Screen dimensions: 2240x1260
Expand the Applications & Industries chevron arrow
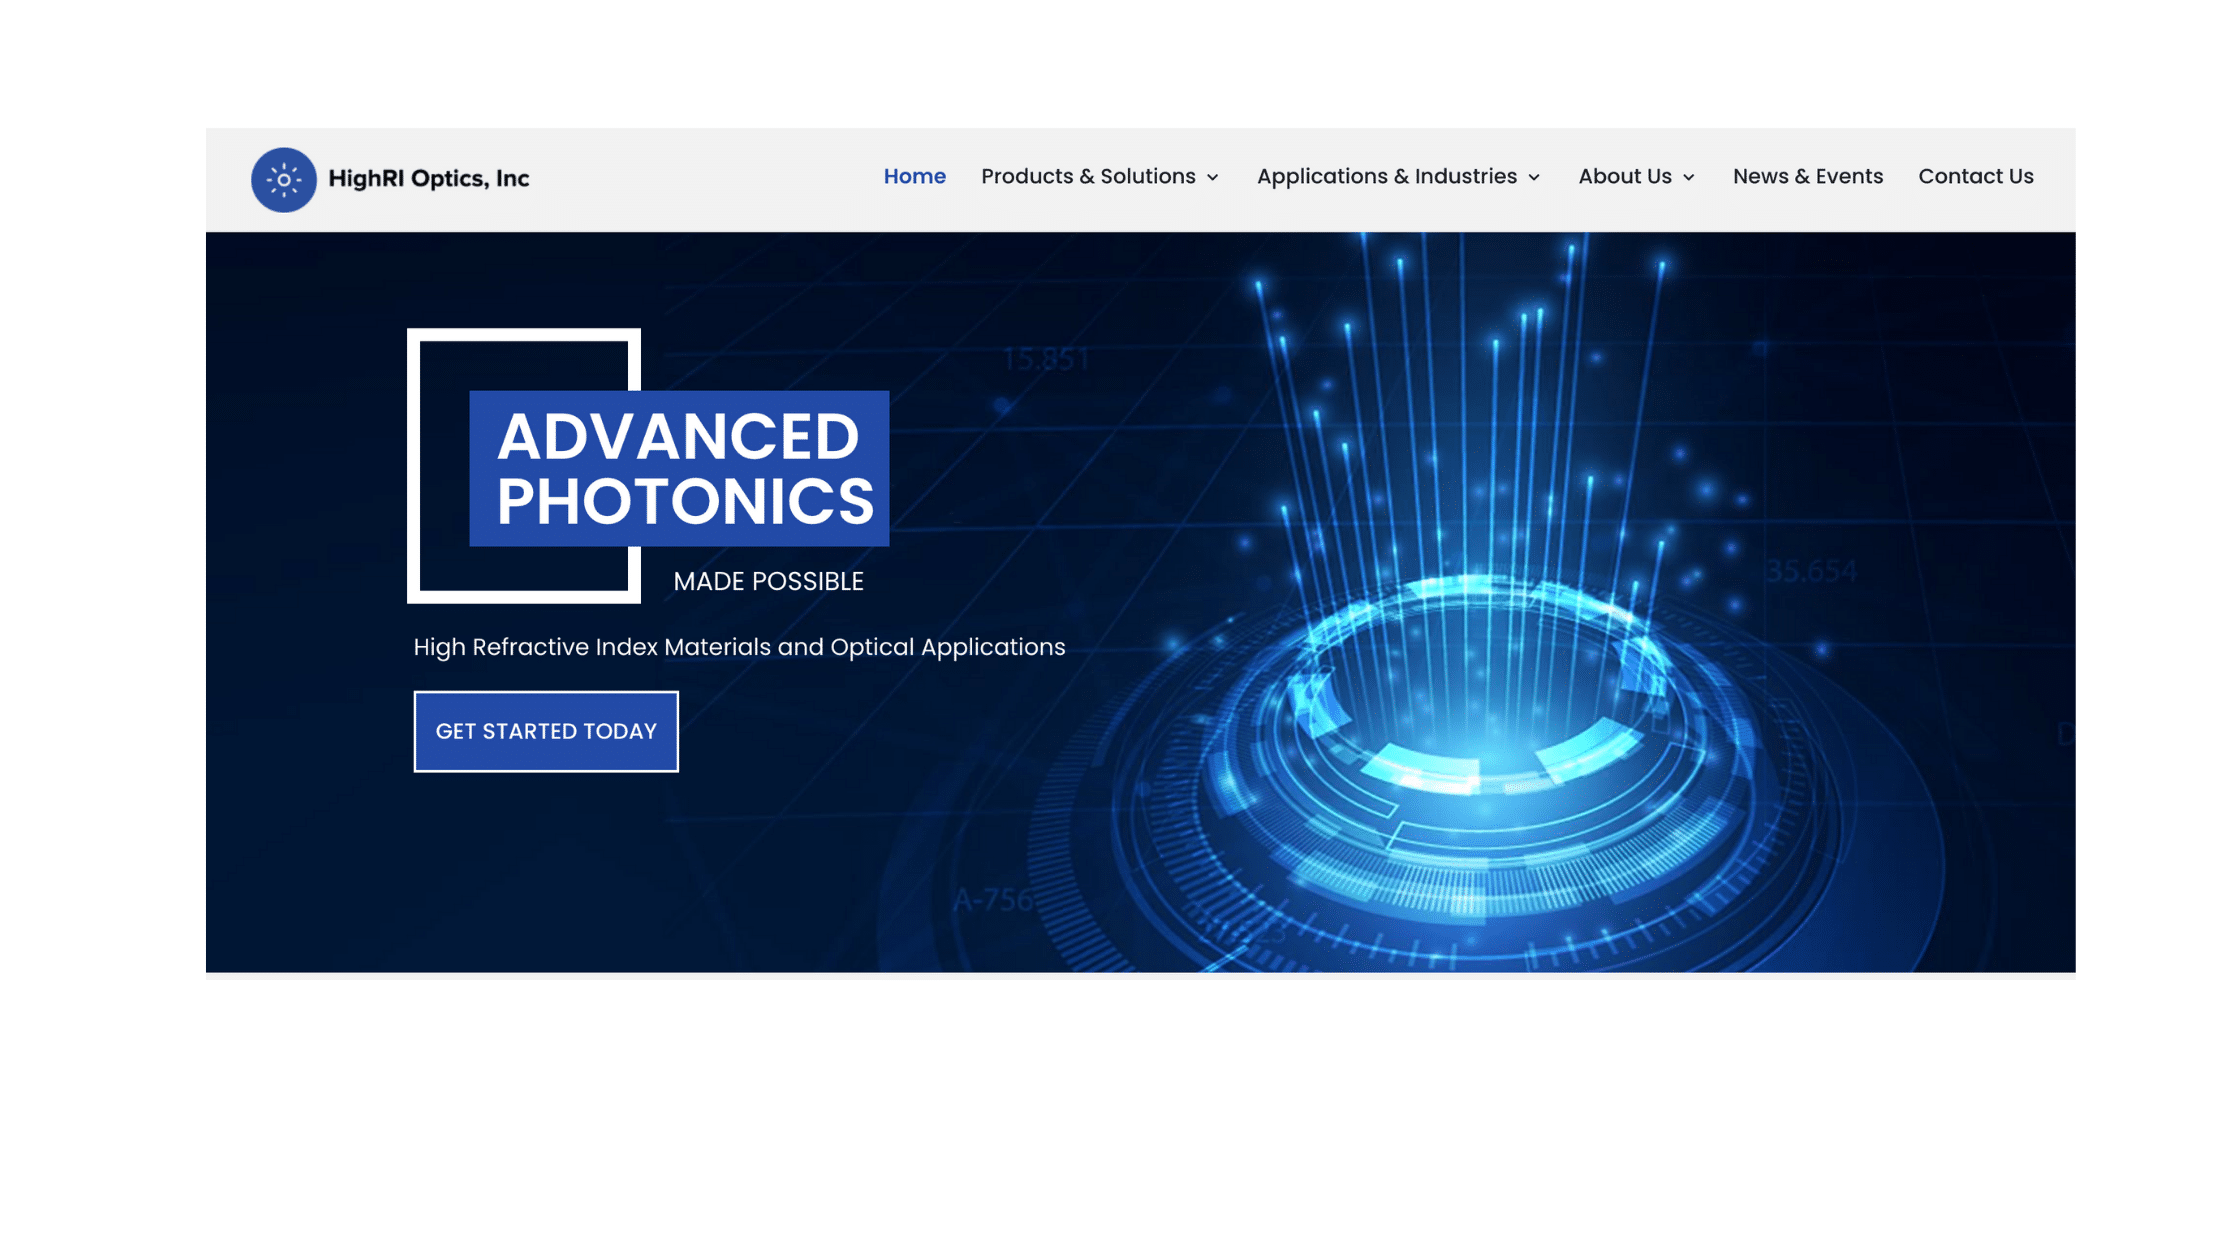click(x=1534, y=178)
